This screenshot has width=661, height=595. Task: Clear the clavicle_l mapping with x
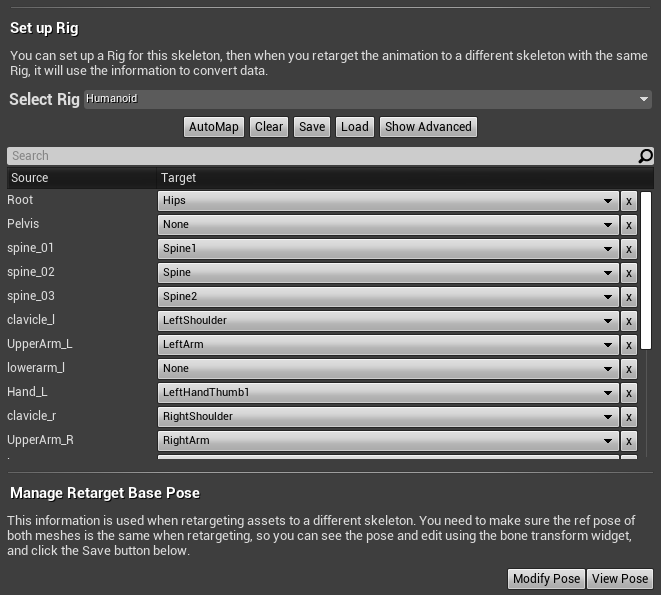[629, 321]
